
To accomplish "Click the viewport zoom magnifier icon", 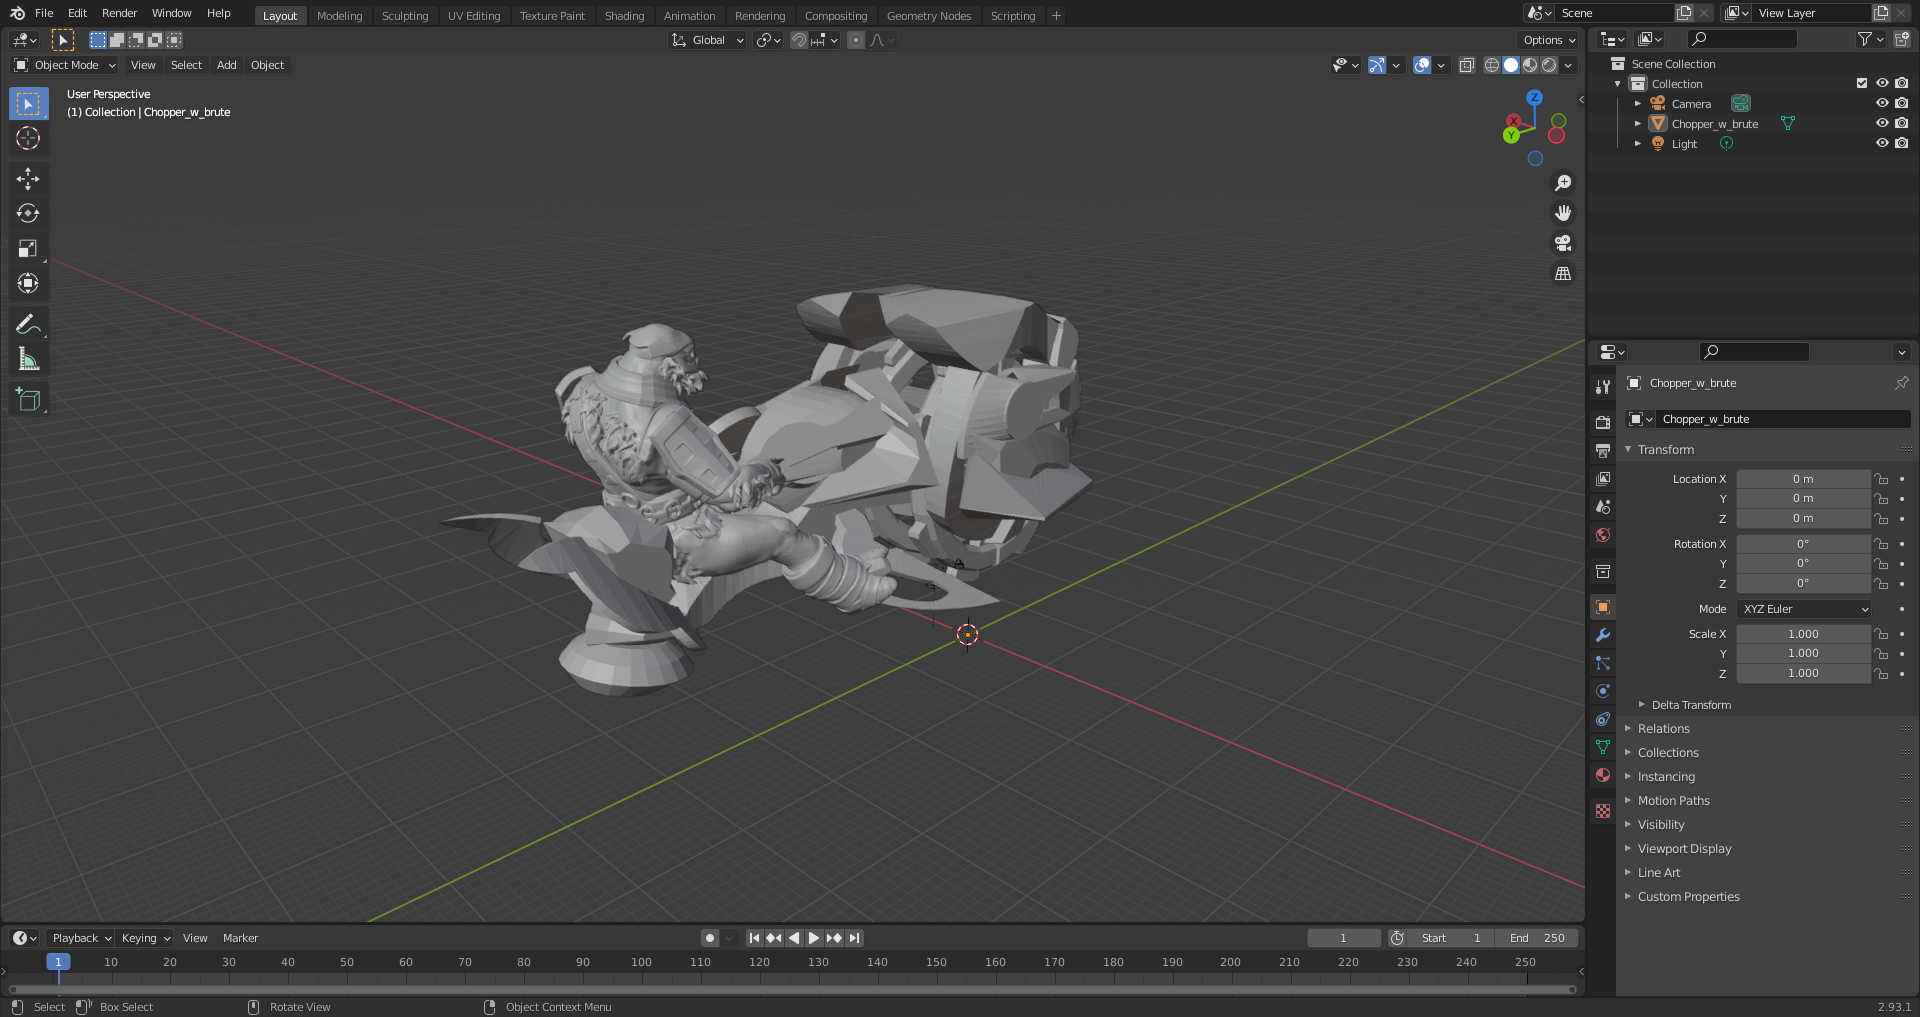I will click(x=1563, y=182).
